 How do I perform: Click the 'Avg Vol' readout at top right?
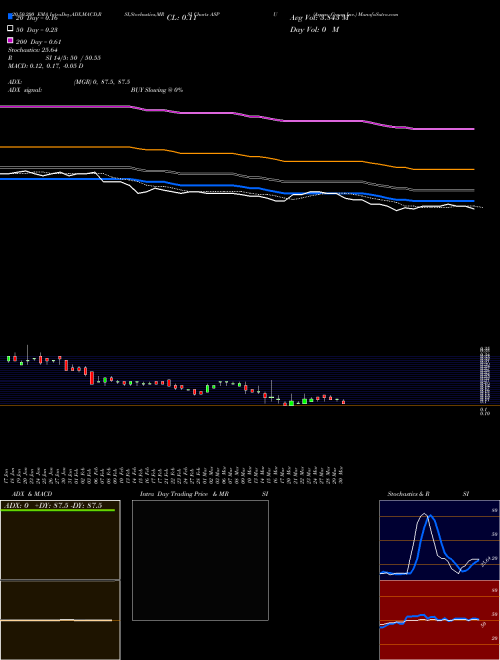[x=319, y=18]
